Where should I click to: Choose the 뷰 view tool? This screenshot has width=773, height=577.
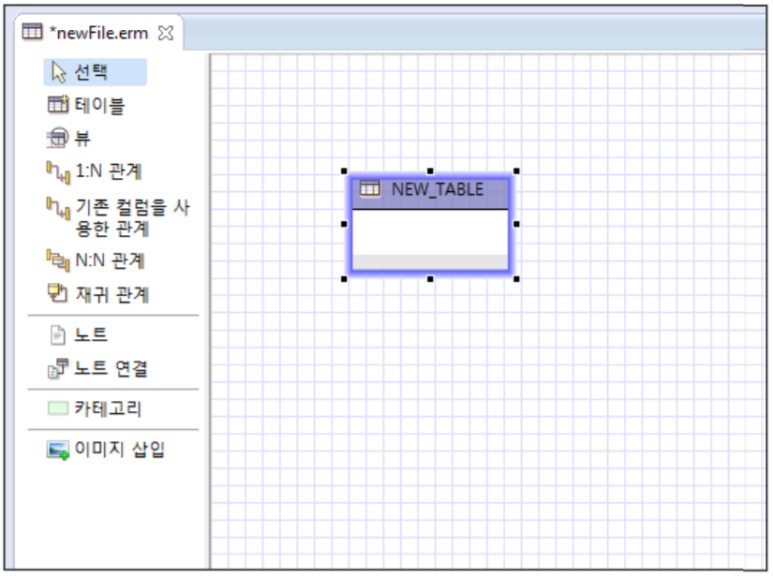click(69, 138)
